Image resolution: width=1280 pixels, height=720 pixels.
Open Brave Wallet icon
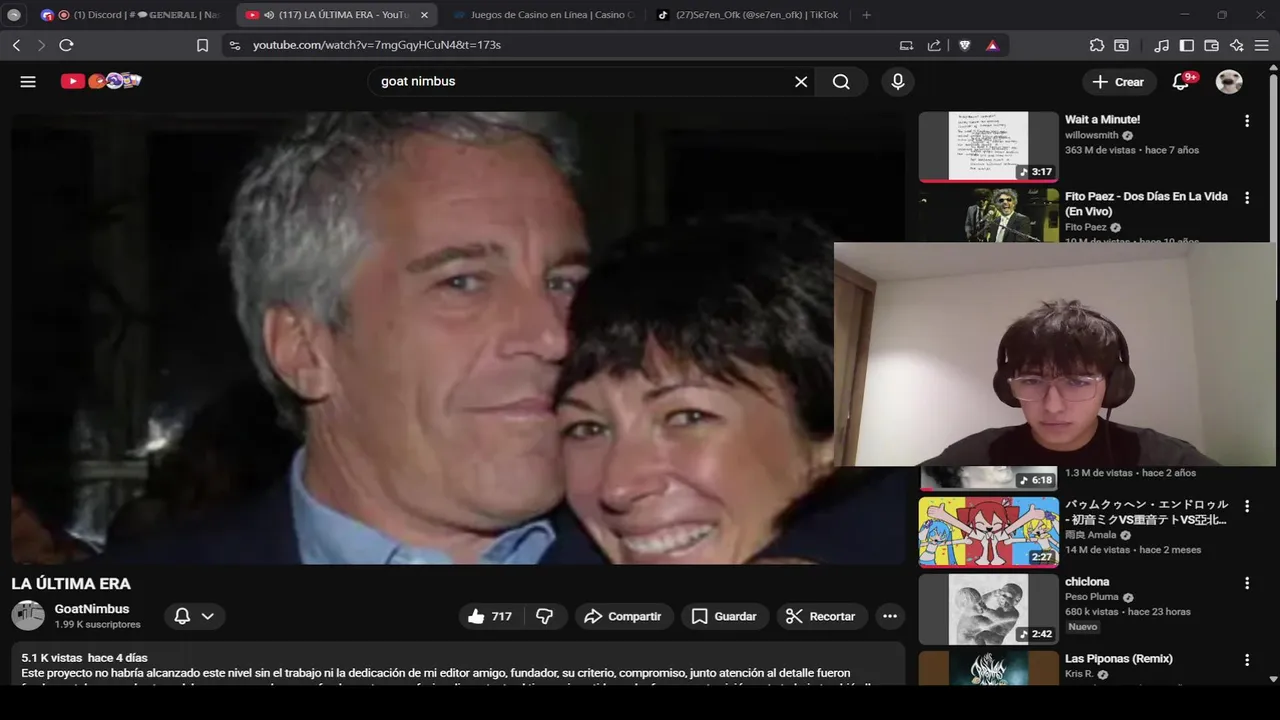tap(1211, 45)
